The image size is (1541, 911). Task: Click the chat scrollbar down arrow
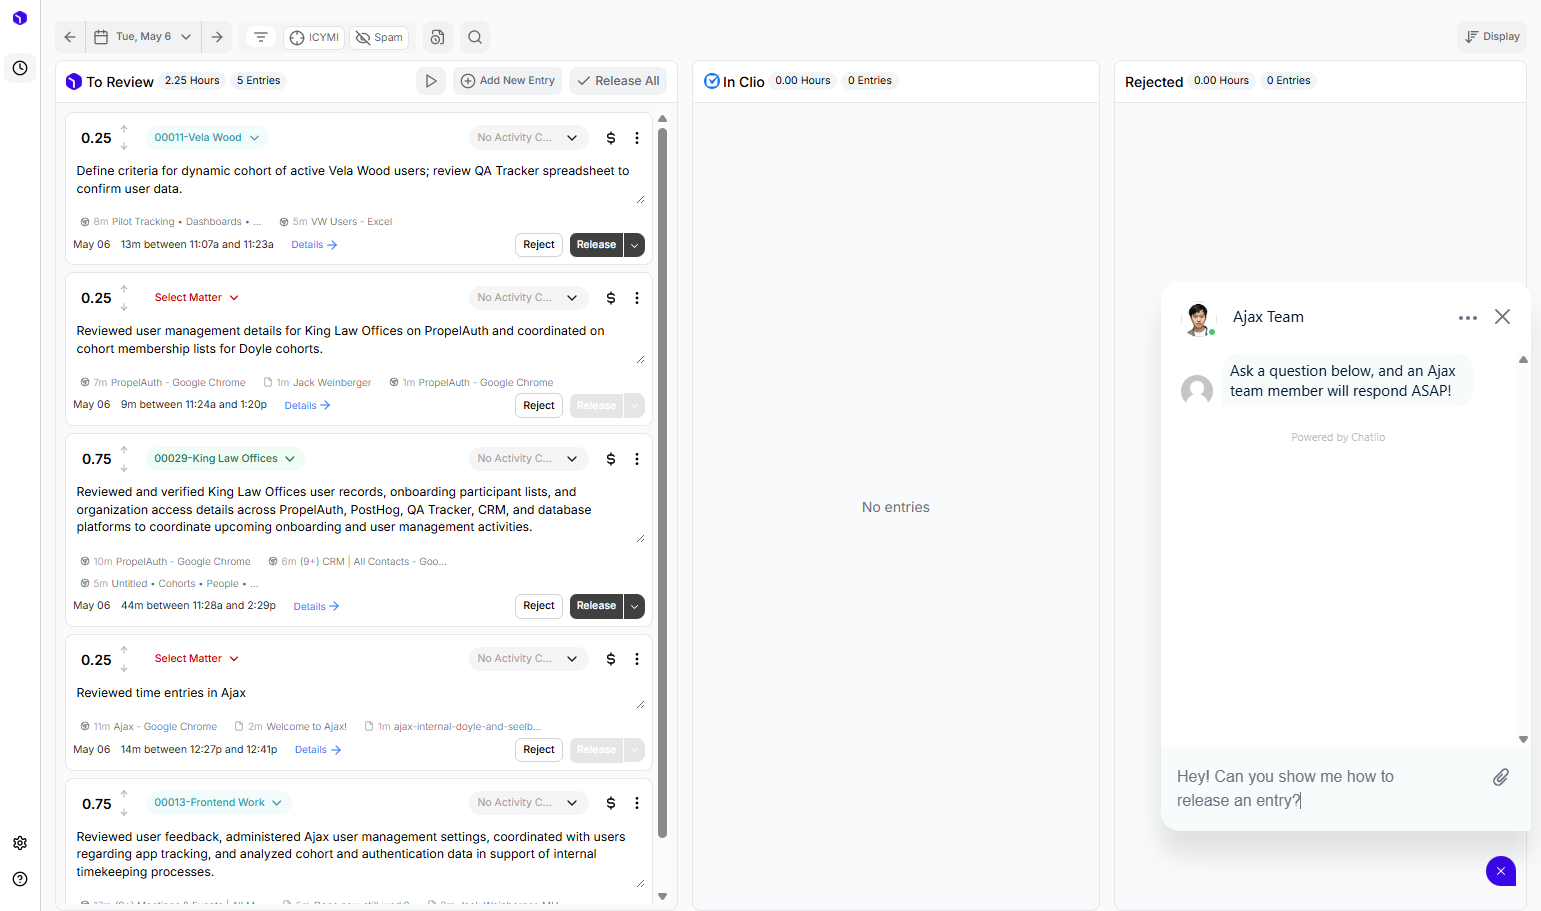1523,740
